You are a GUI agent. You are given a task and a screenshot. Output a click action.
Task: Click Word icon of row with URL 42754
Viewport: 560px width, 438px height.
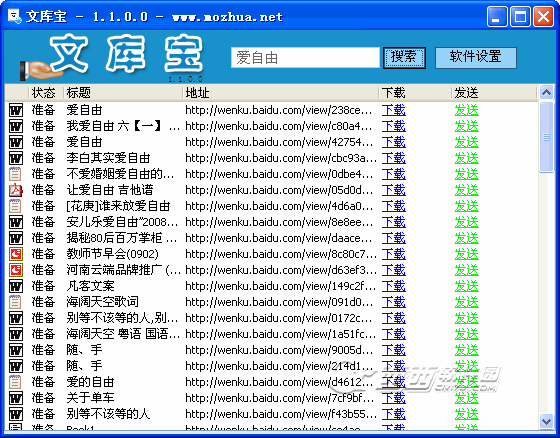click(16, 142)
